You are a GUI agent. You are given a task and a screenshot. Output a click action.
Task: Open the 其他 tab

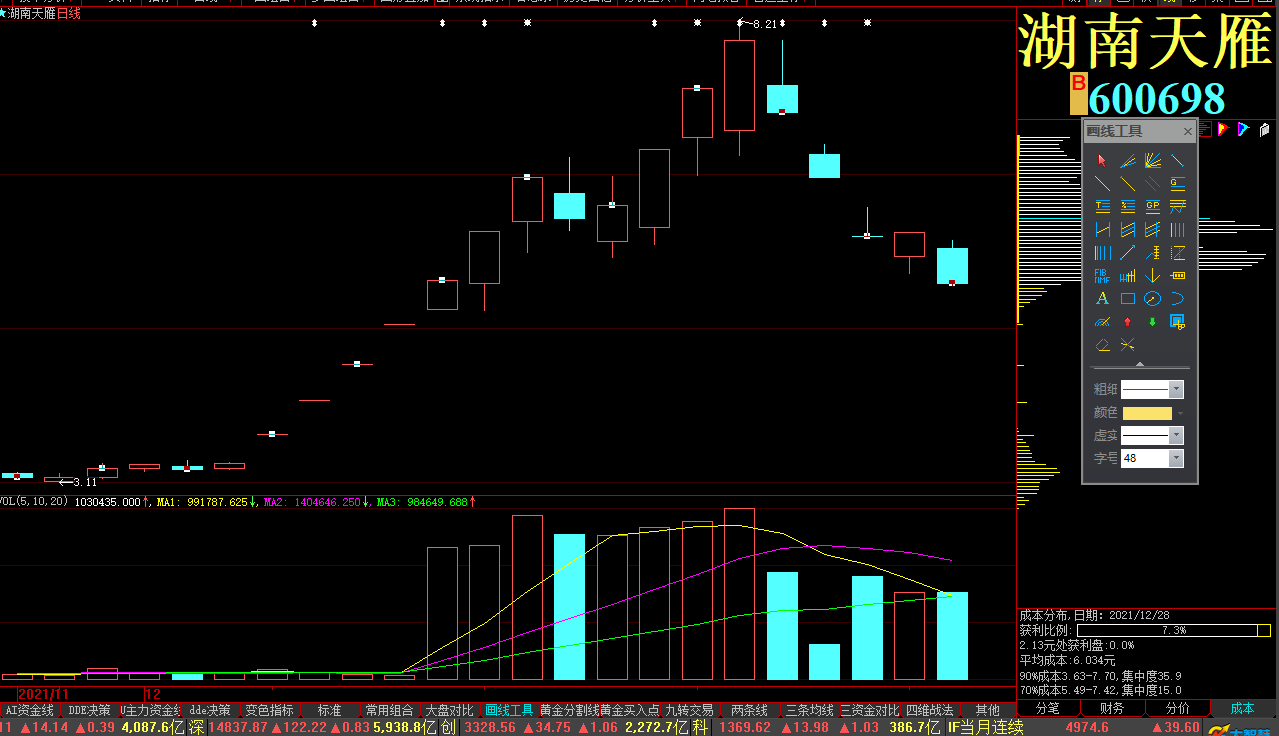coord(988,710)
